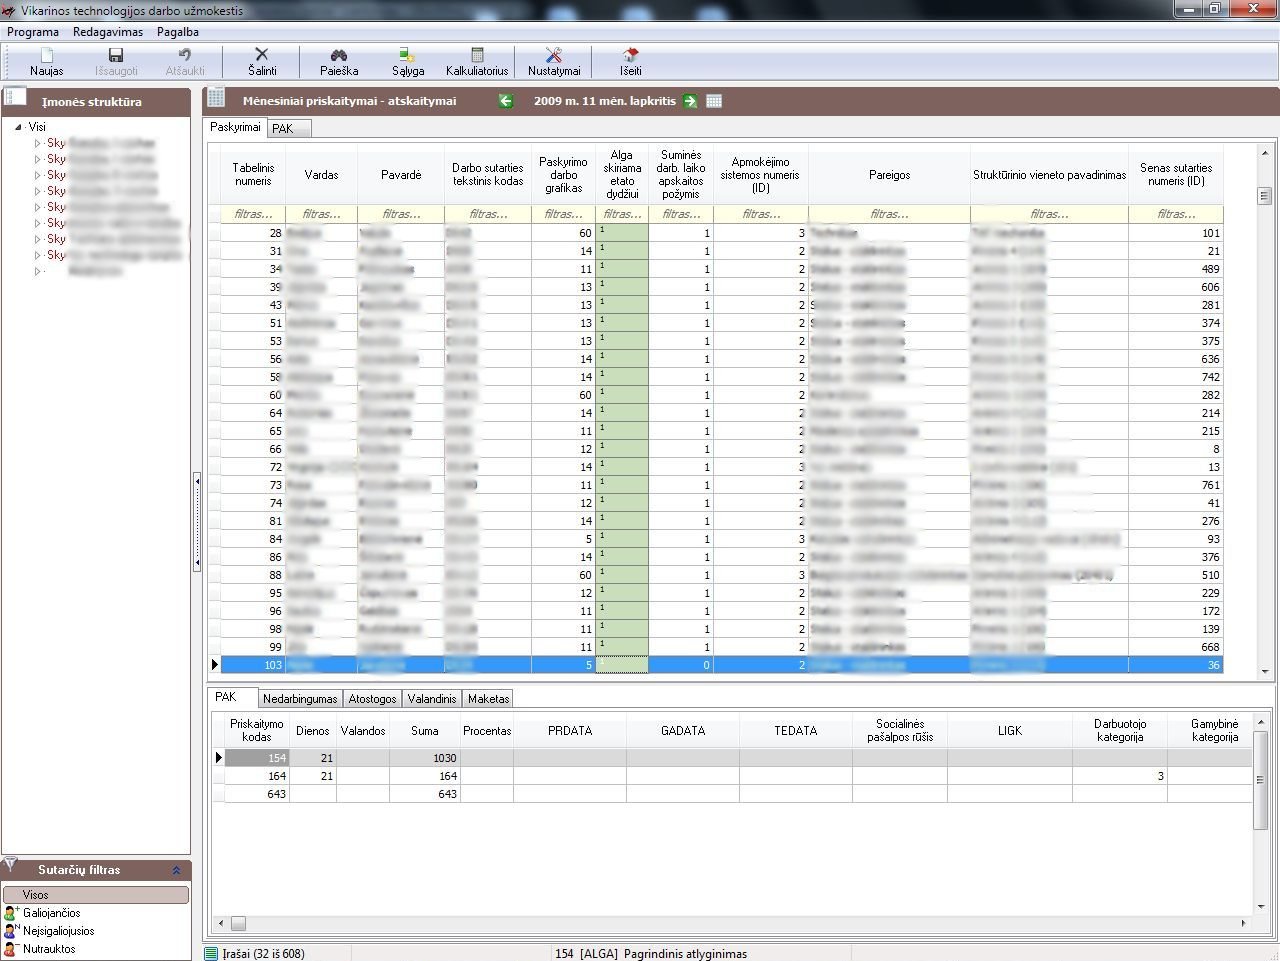Sort by the Pavardė column header
1280x961 pixels.
[400, 175]
